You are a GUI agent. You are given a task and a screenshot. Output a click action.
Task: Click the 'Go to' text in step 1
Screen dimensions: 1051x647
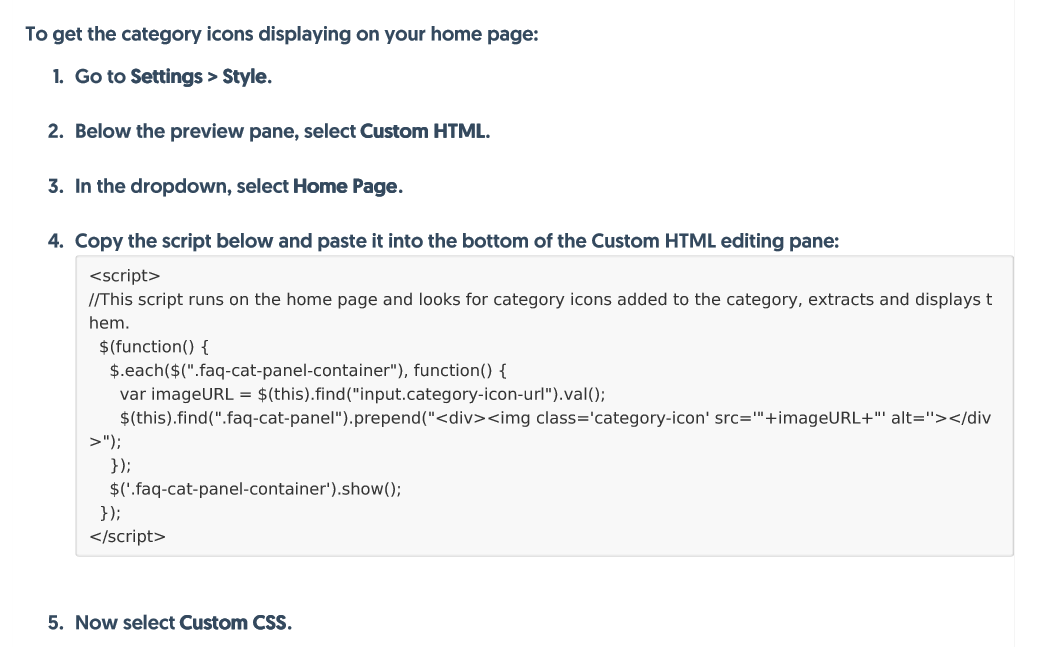point(100,77)
